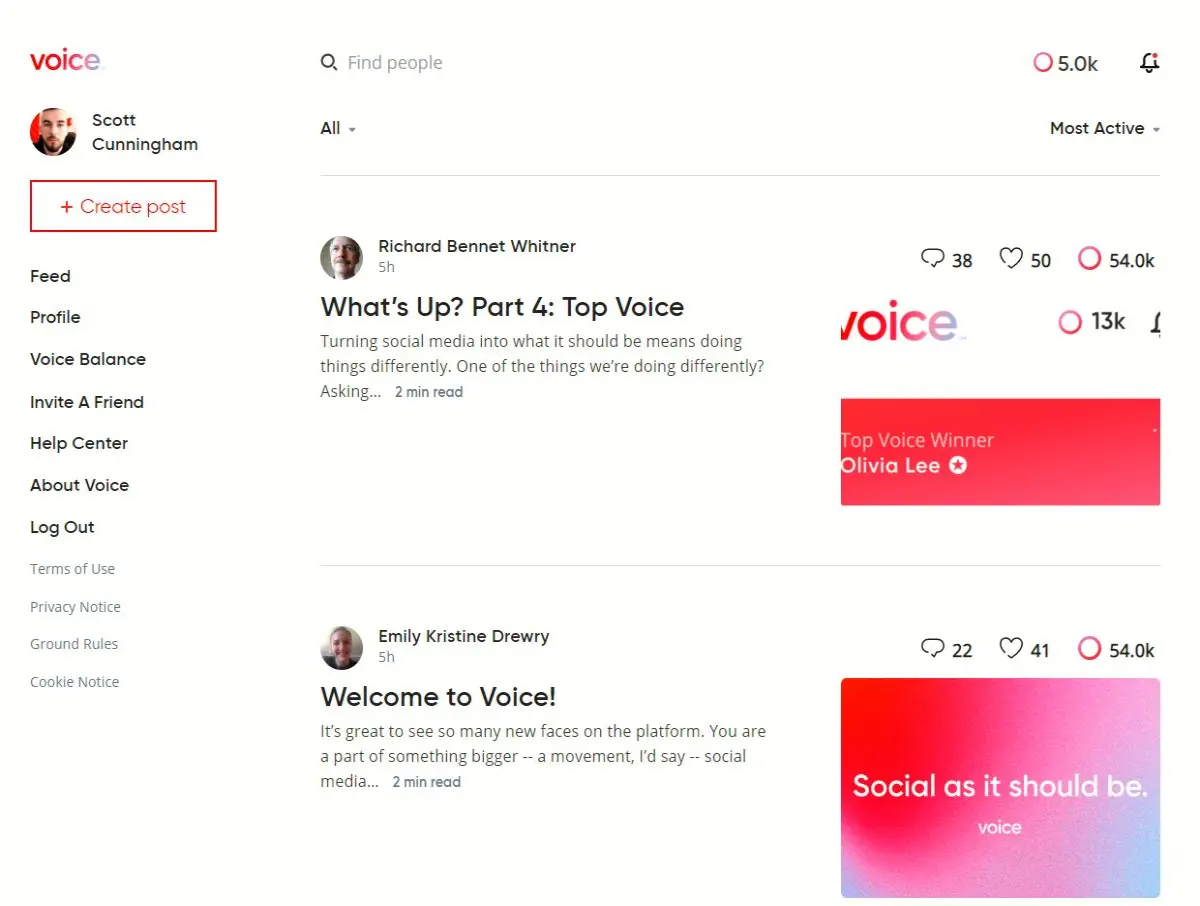Image resolution: width=1200 pixels, height=906 pixels.
Task: Go to Feed in the sidebar
Action: click(50, 276)
